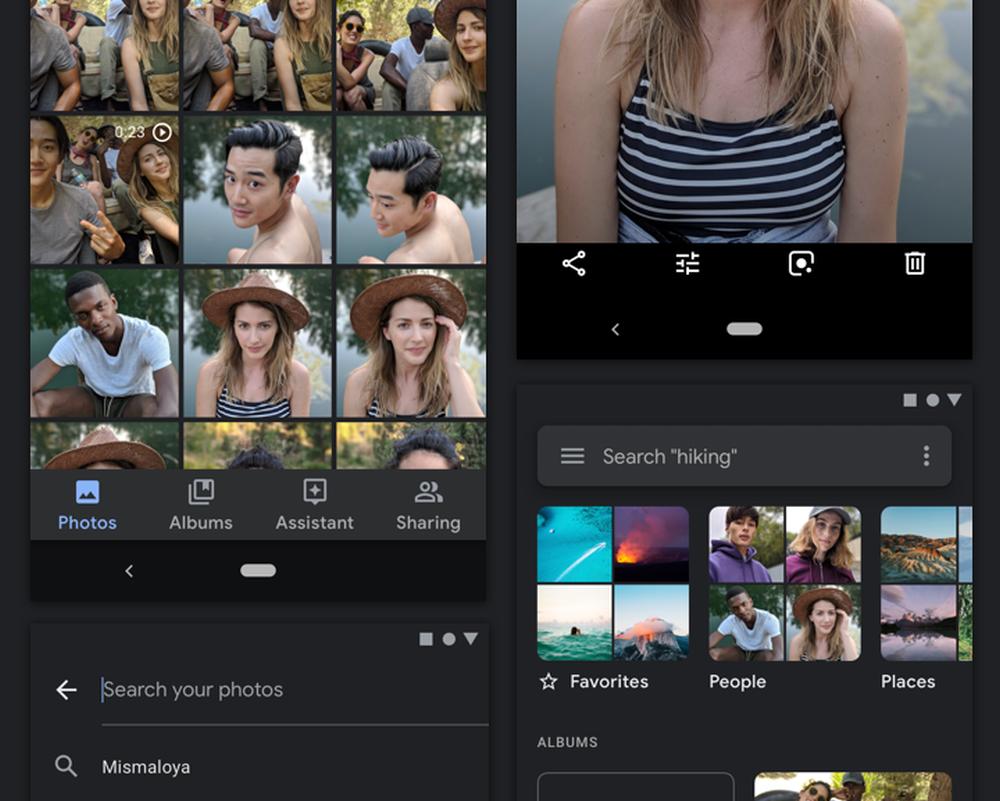Viewport: 1000px width, 801px height.
Task: Click the magnifier icon next to Mismaloya
Action: 67,767
